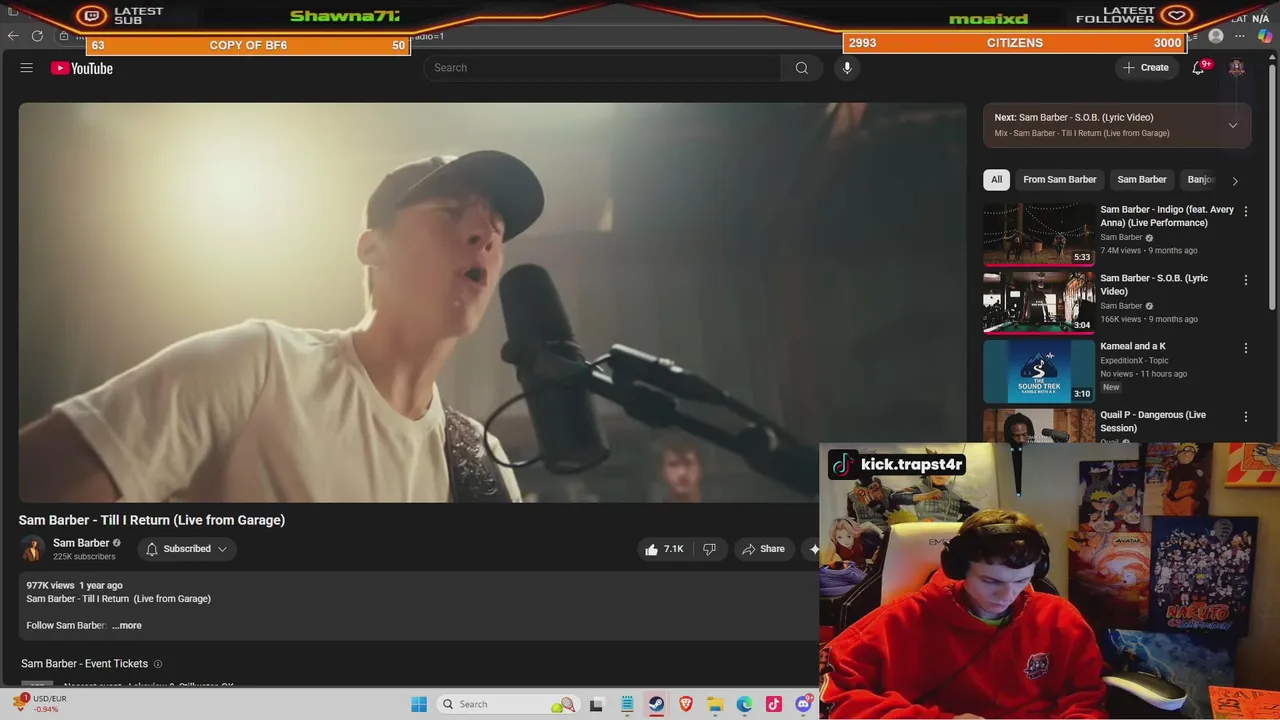Screen dimensions: 1280x720
Task: Open options for Indigo video
Action: (x=1245, y=211)
